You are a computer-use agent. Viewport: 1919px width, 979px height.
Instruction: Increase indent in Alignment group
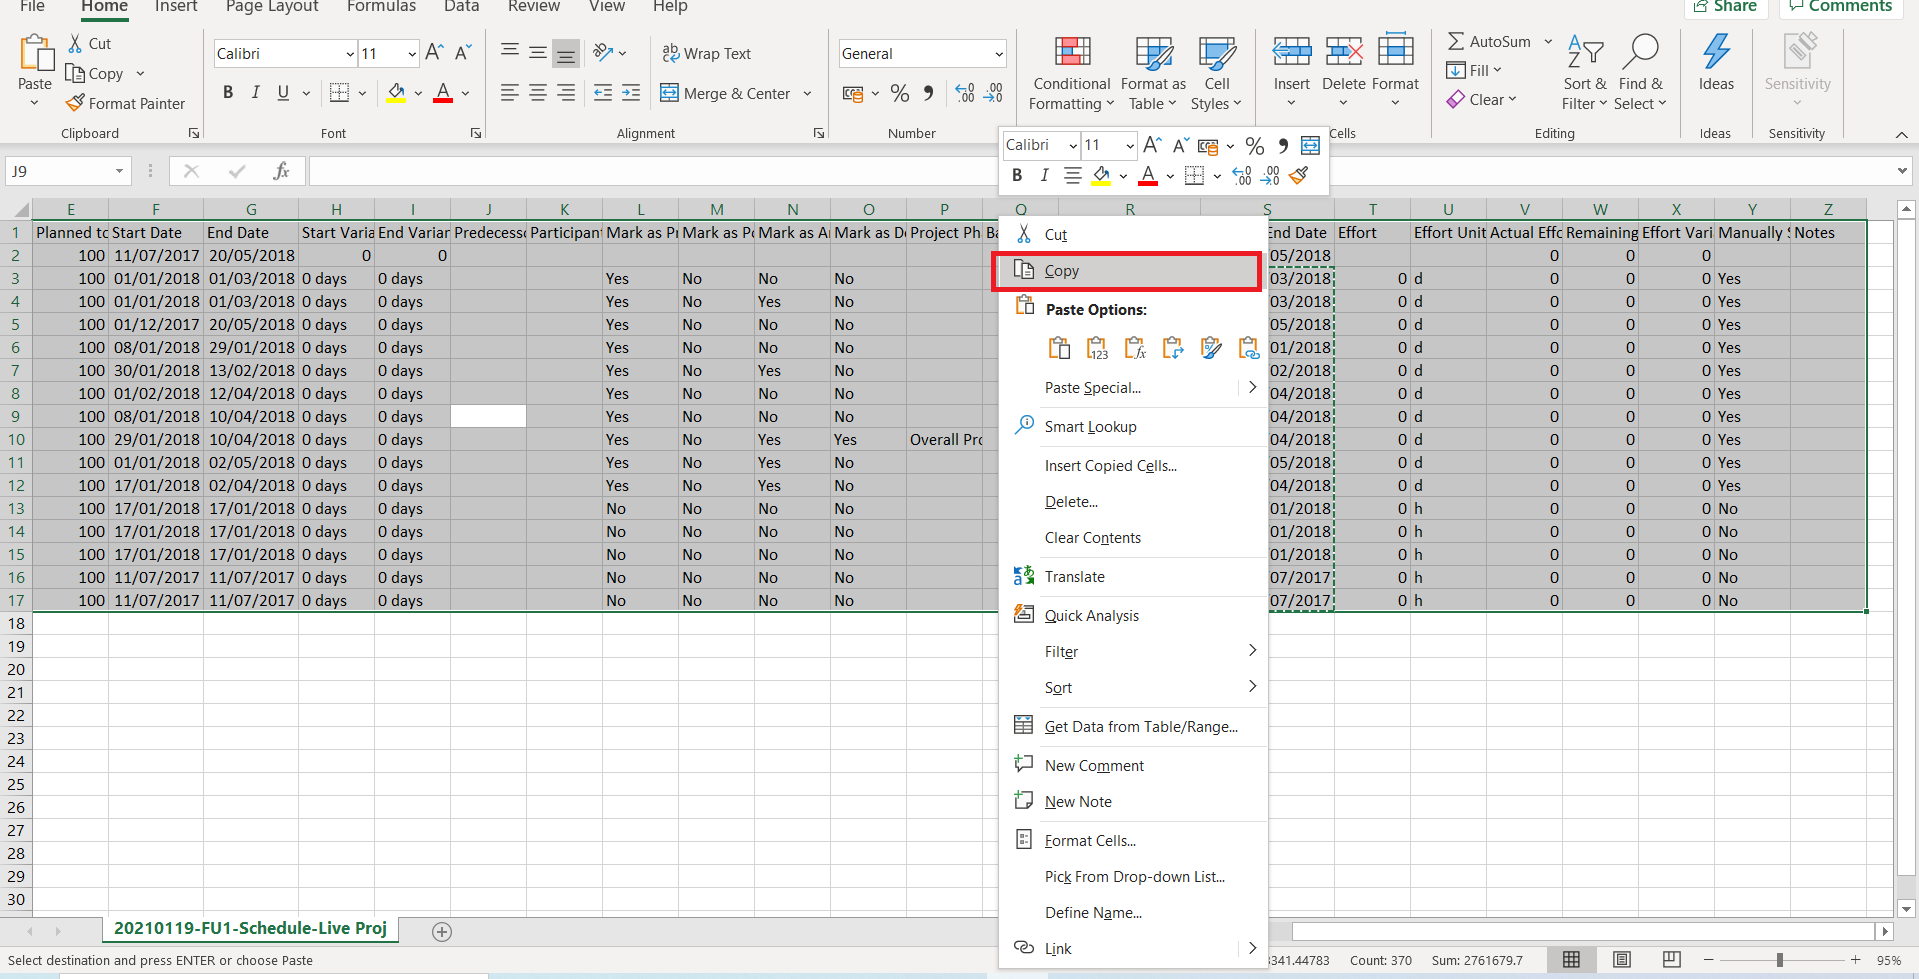[631, 94]
